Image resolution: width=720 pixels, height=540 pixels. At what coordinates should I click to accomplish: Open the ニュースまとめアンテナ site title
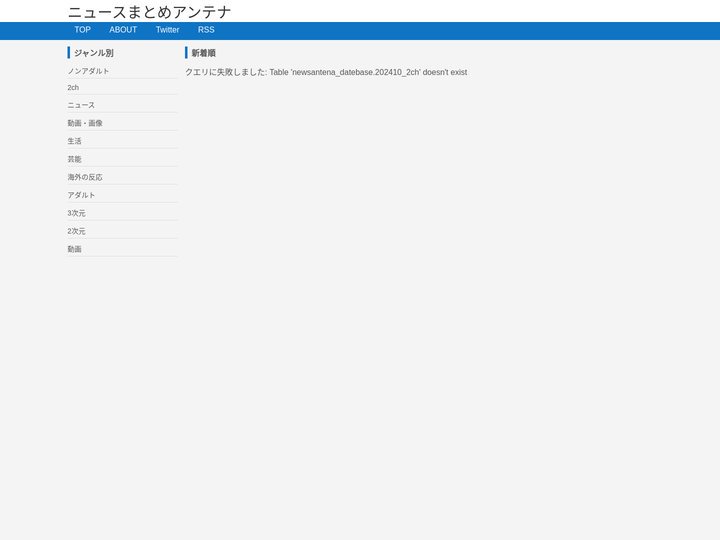click(x=149, y=12)
